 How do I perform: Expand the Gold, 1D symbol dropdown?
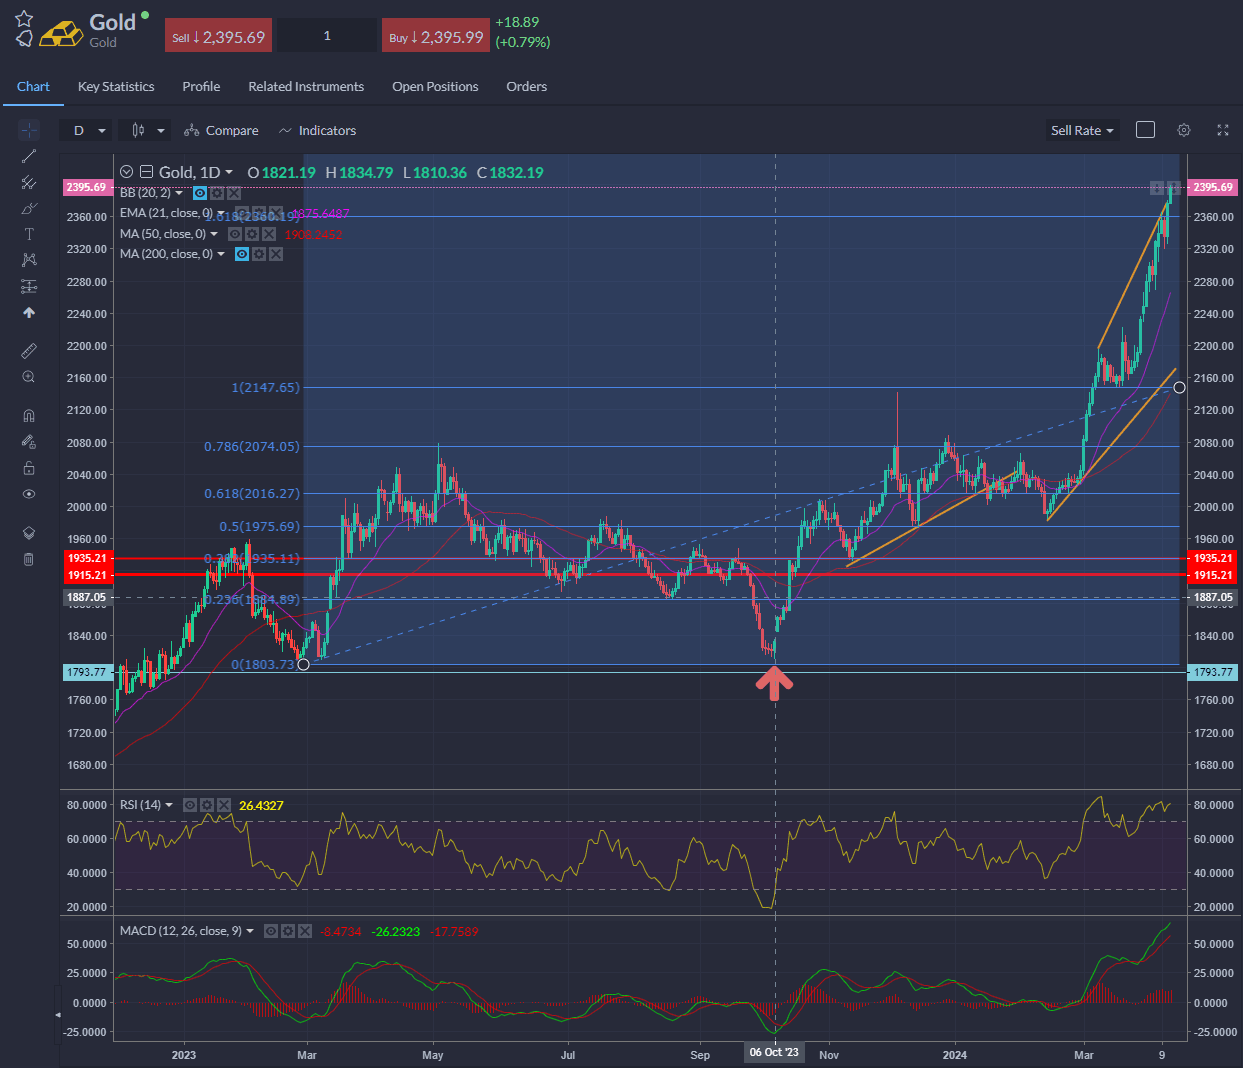point(229,172)
